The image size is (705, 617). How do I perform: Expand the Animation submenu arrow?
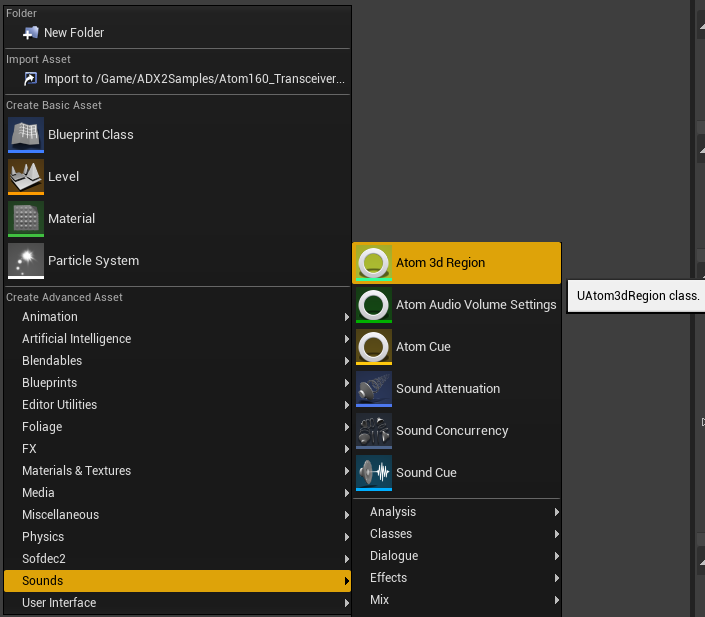[347, 317]
